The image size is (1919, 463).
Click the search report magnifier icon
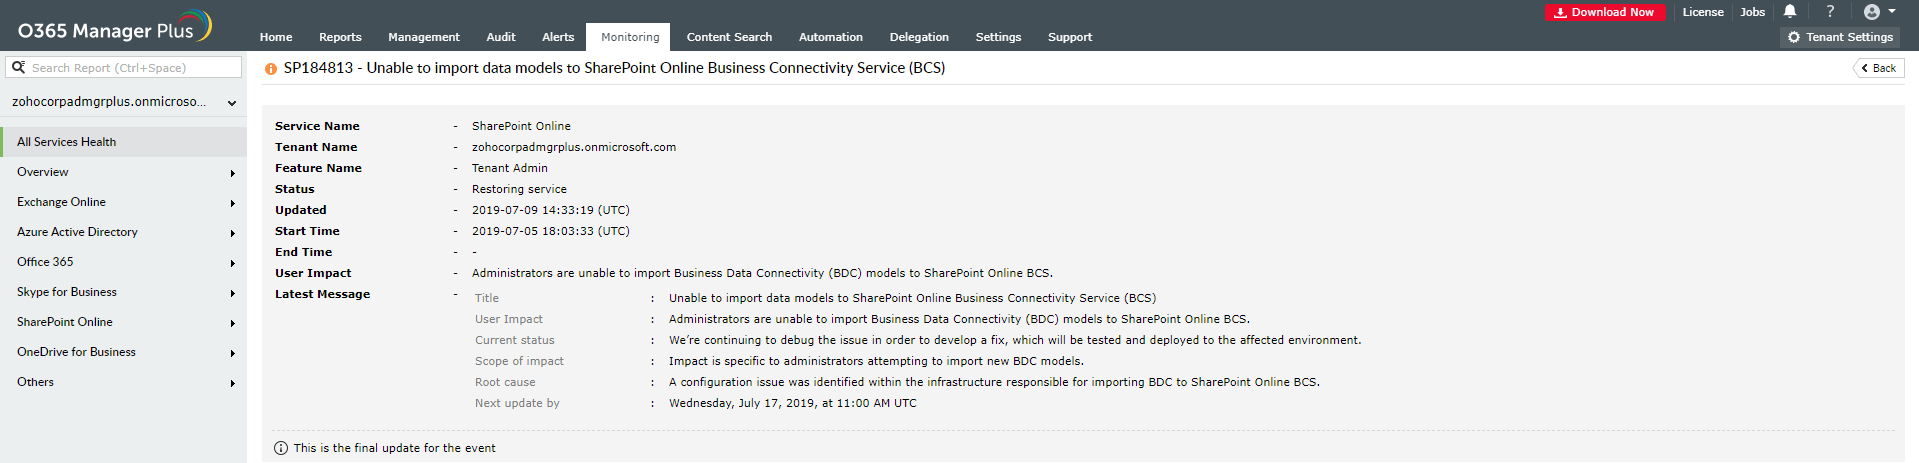[x=18, y=67]
